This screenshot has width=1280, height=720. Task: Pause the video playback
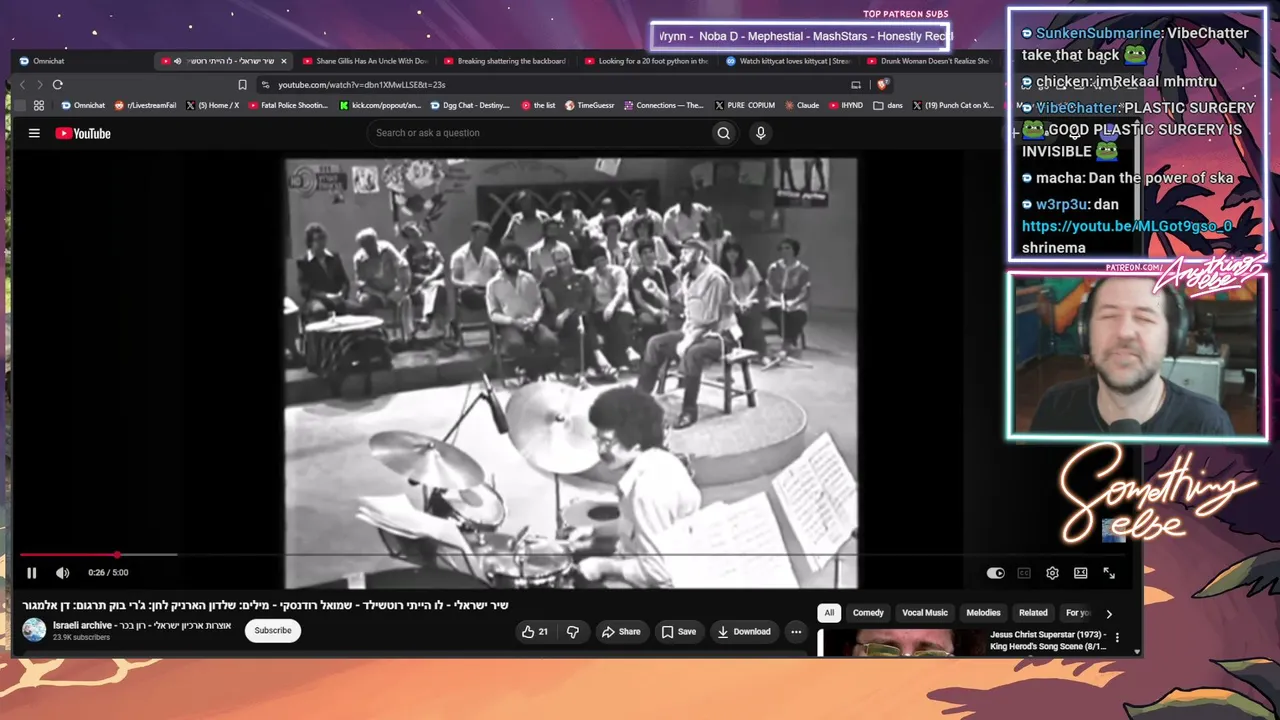click(32, 573)
